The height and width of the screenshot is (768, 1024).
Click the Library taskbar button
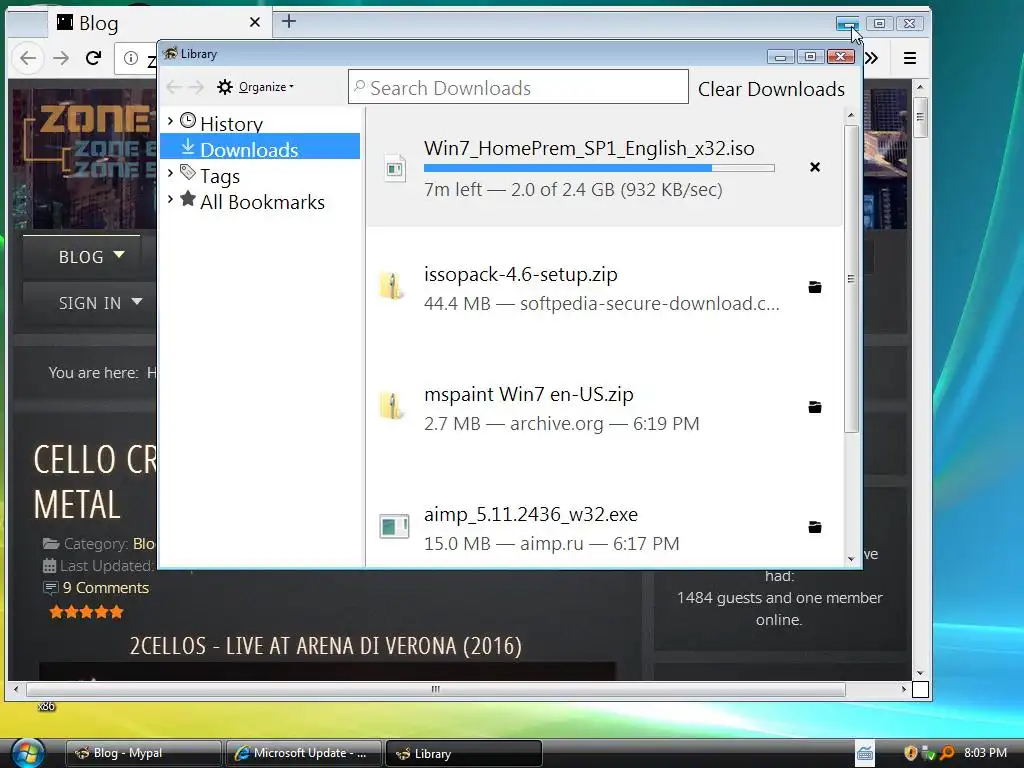(464, 753)
